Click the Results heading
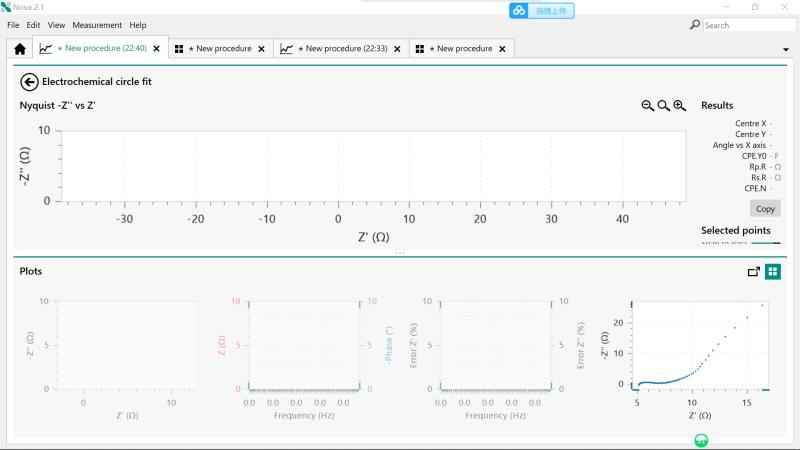 (717, 106)
